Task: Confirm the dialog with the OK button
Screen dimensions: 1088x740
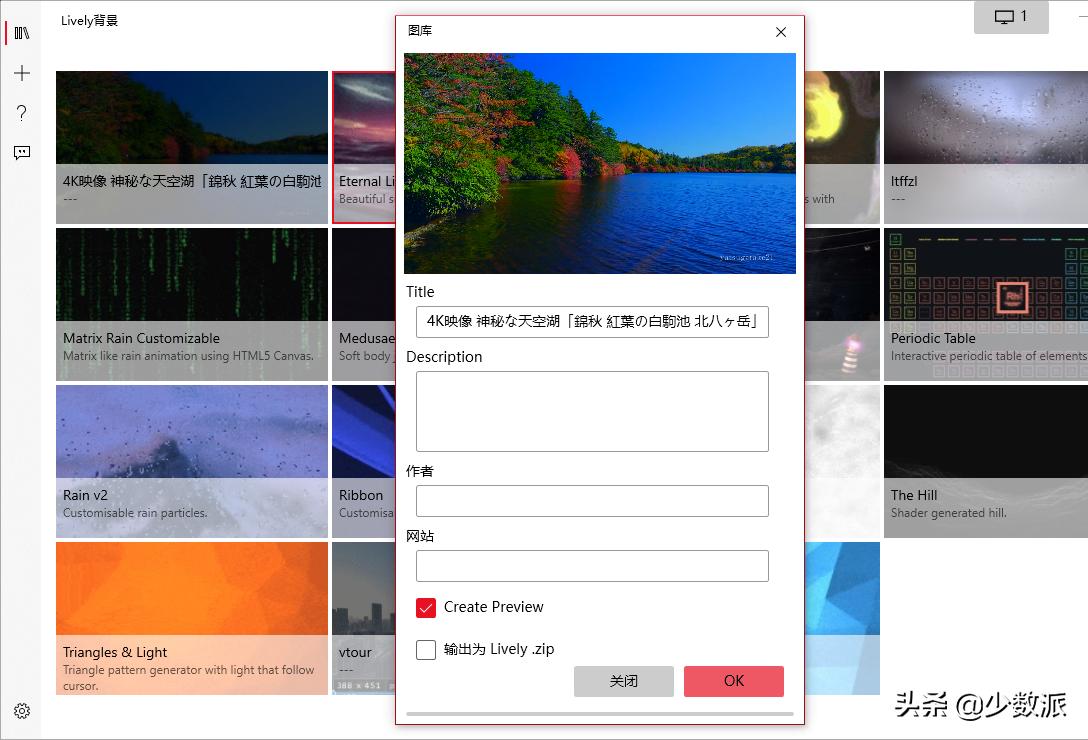Action: 733,681
